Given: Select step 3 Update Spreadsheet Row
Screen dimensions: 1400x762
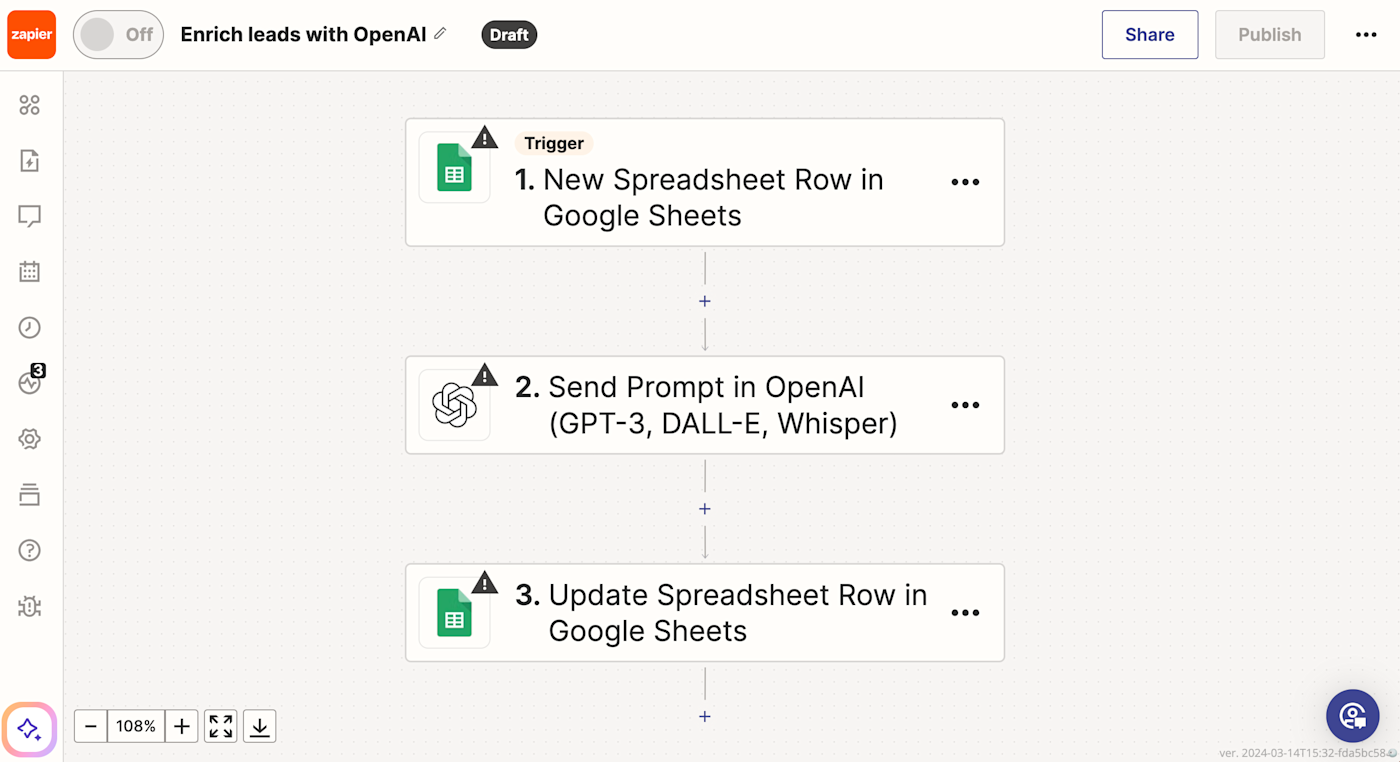Looking at the screenshot, I should [x=705, y=613].
